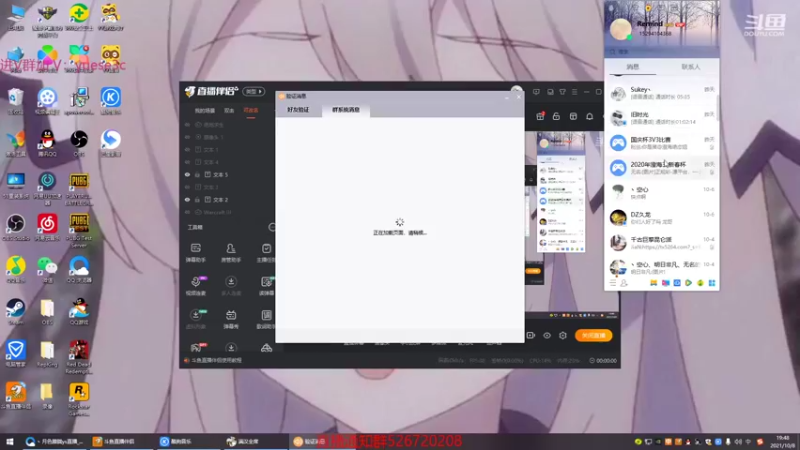The height and width of the screenshot is (450, 800).
Task: Toggle visibility eye for Warcraft III source
Action: (x=187, y=212)
